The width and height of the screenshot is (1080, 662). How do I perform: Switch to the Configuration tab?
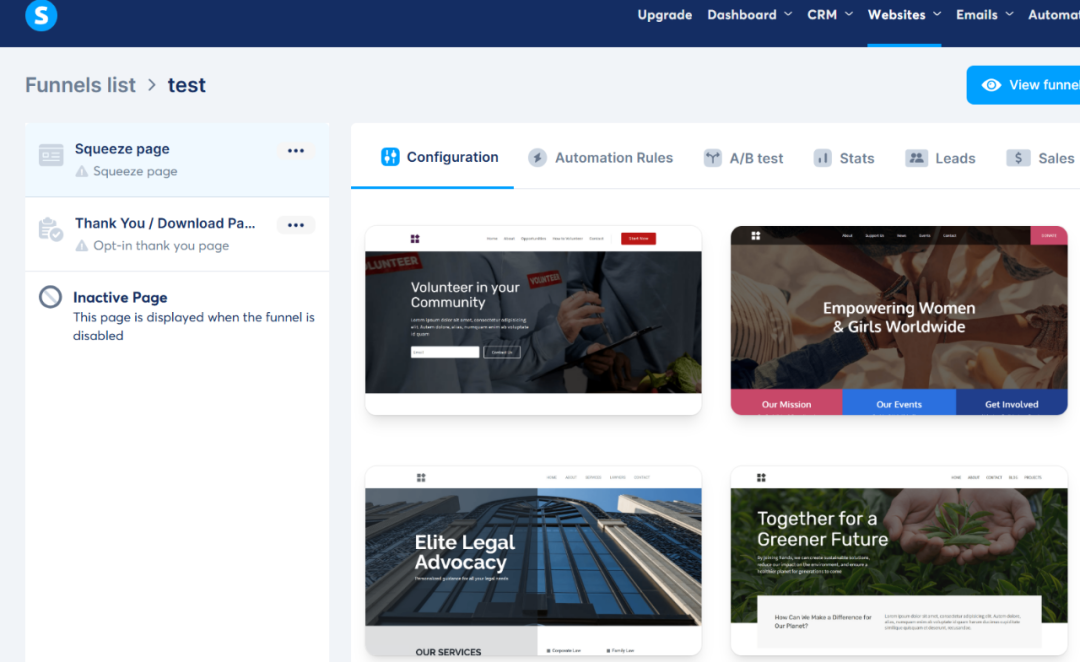[439, 157]
